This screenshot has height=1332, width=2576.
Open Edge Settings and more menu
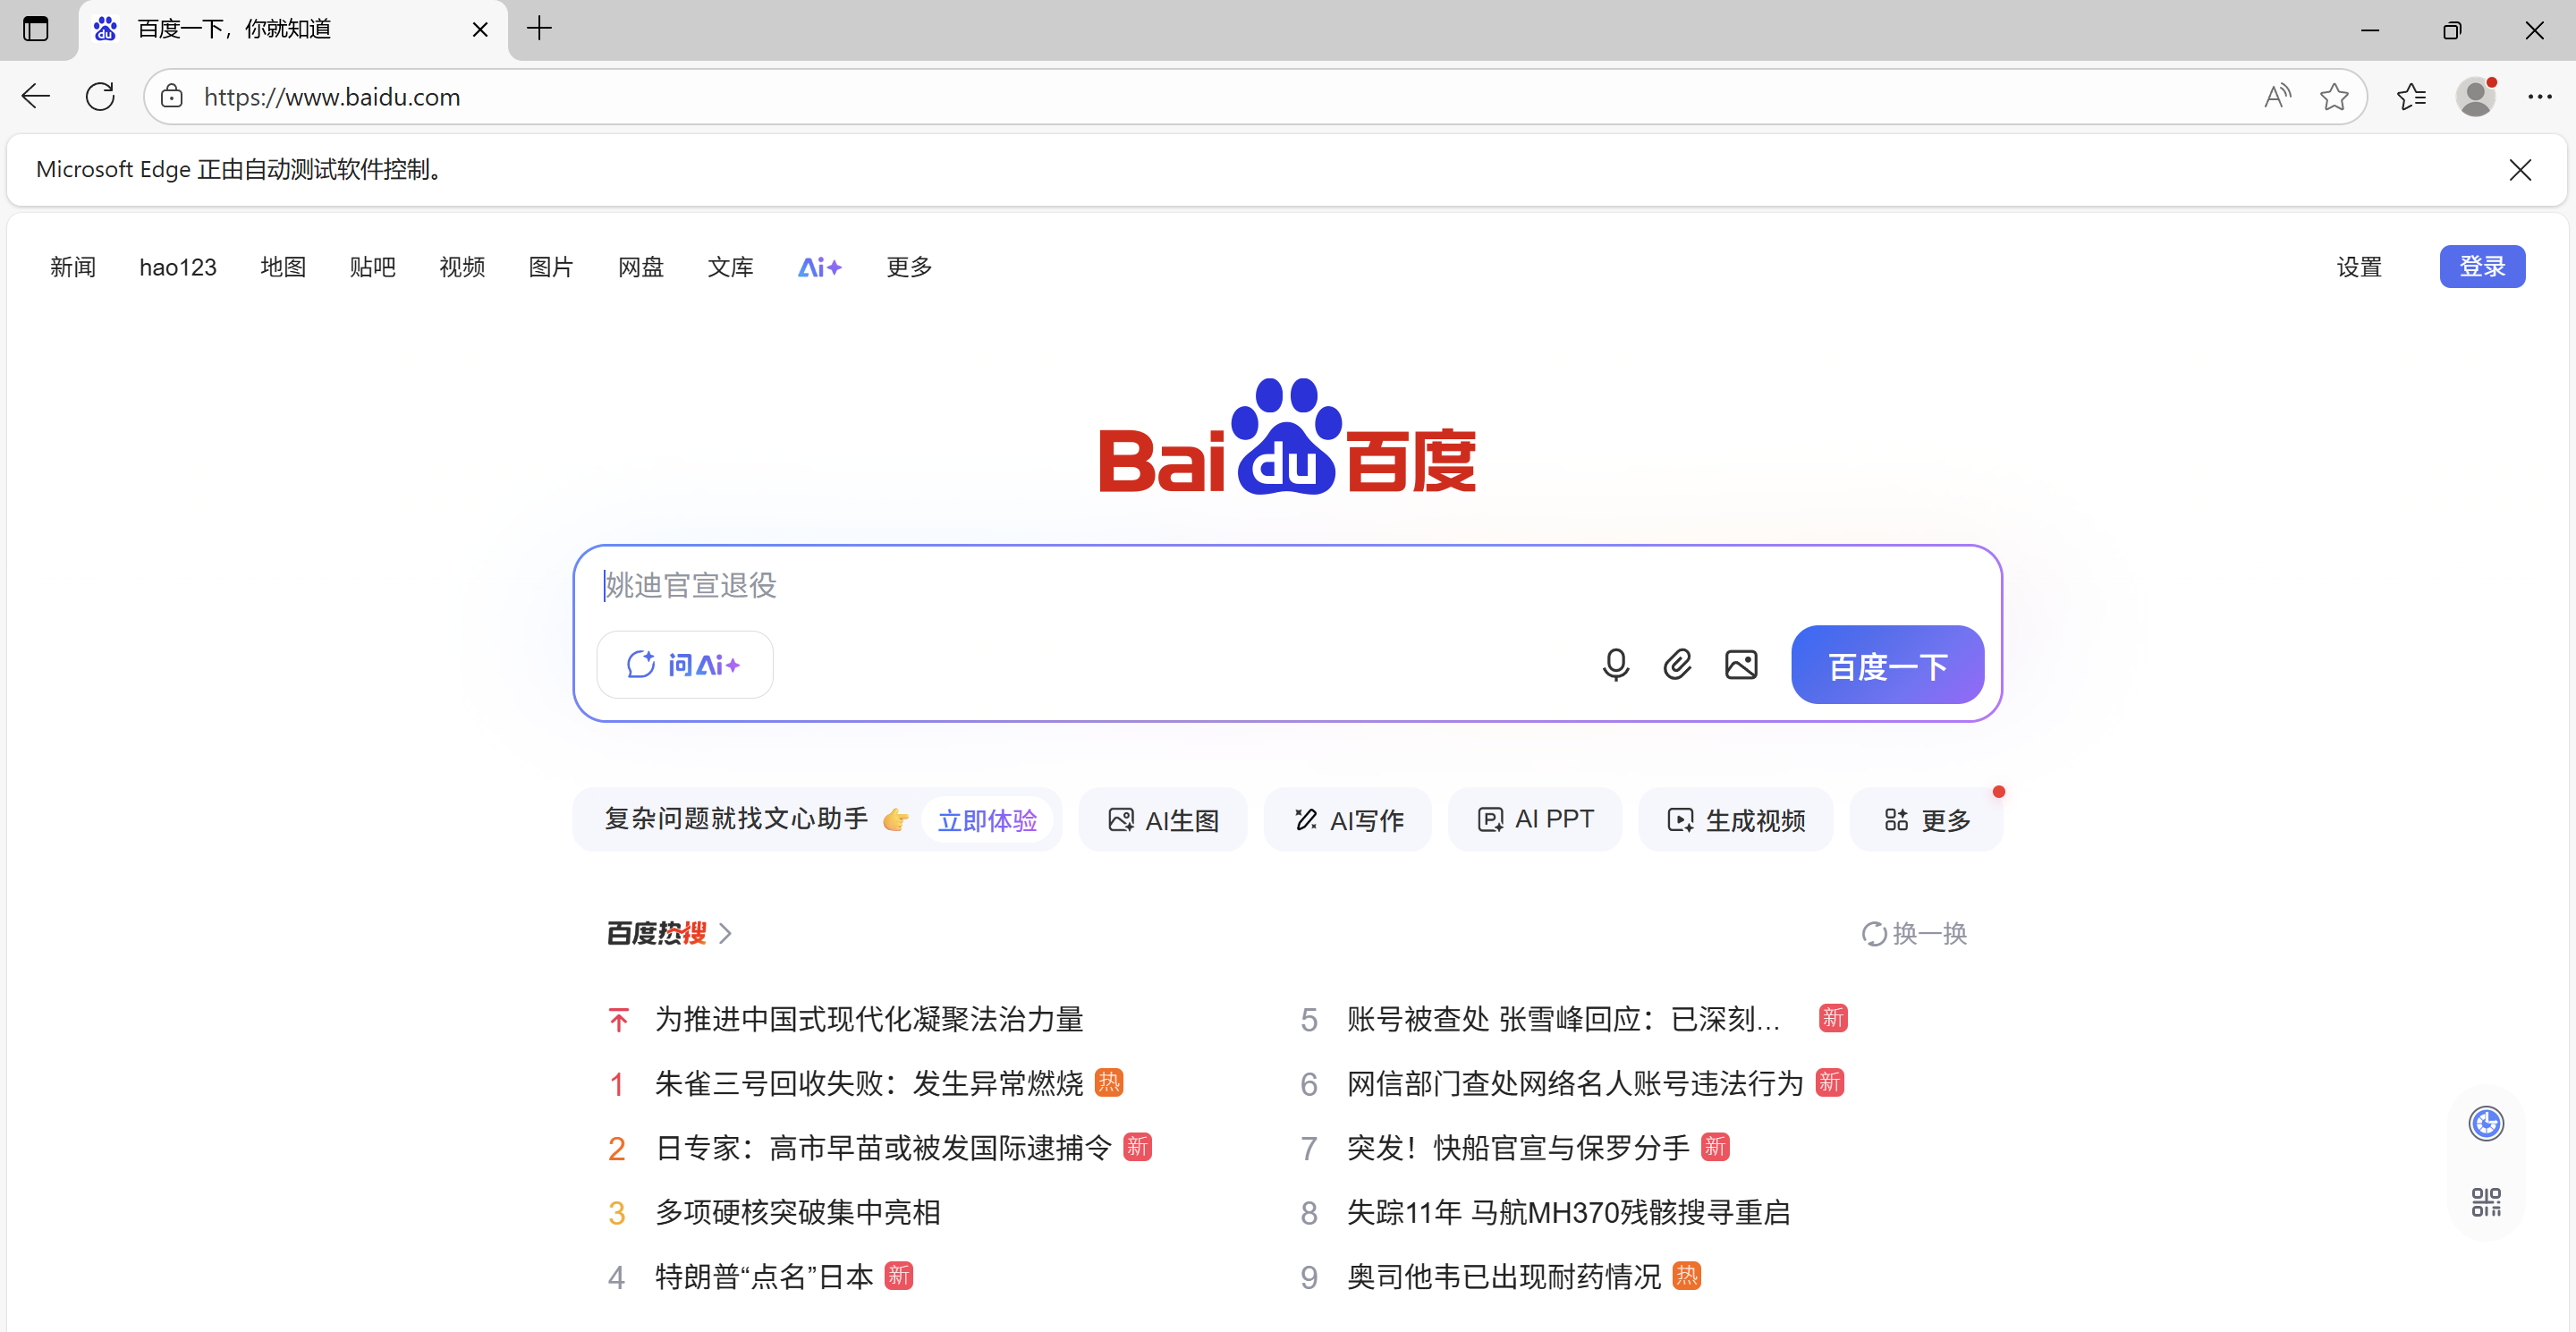(x=2540, y=97)
